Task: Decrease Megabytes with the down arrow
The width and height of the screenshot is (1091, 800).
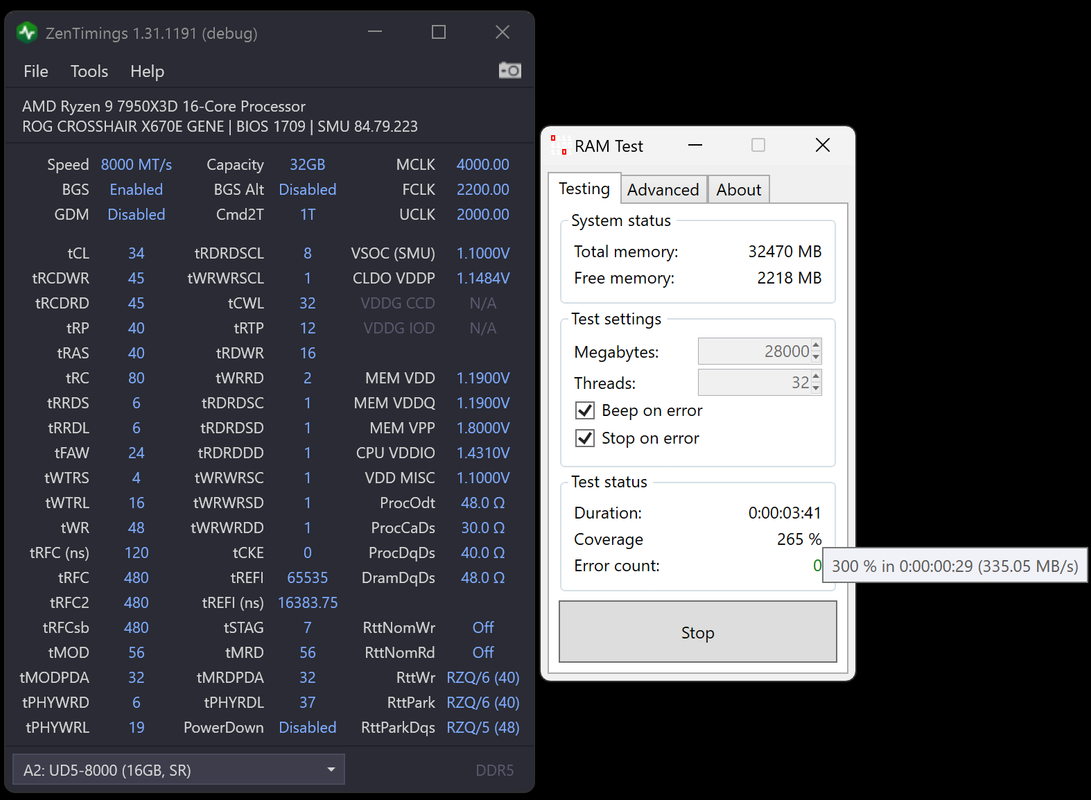Action: pos(816,358)
